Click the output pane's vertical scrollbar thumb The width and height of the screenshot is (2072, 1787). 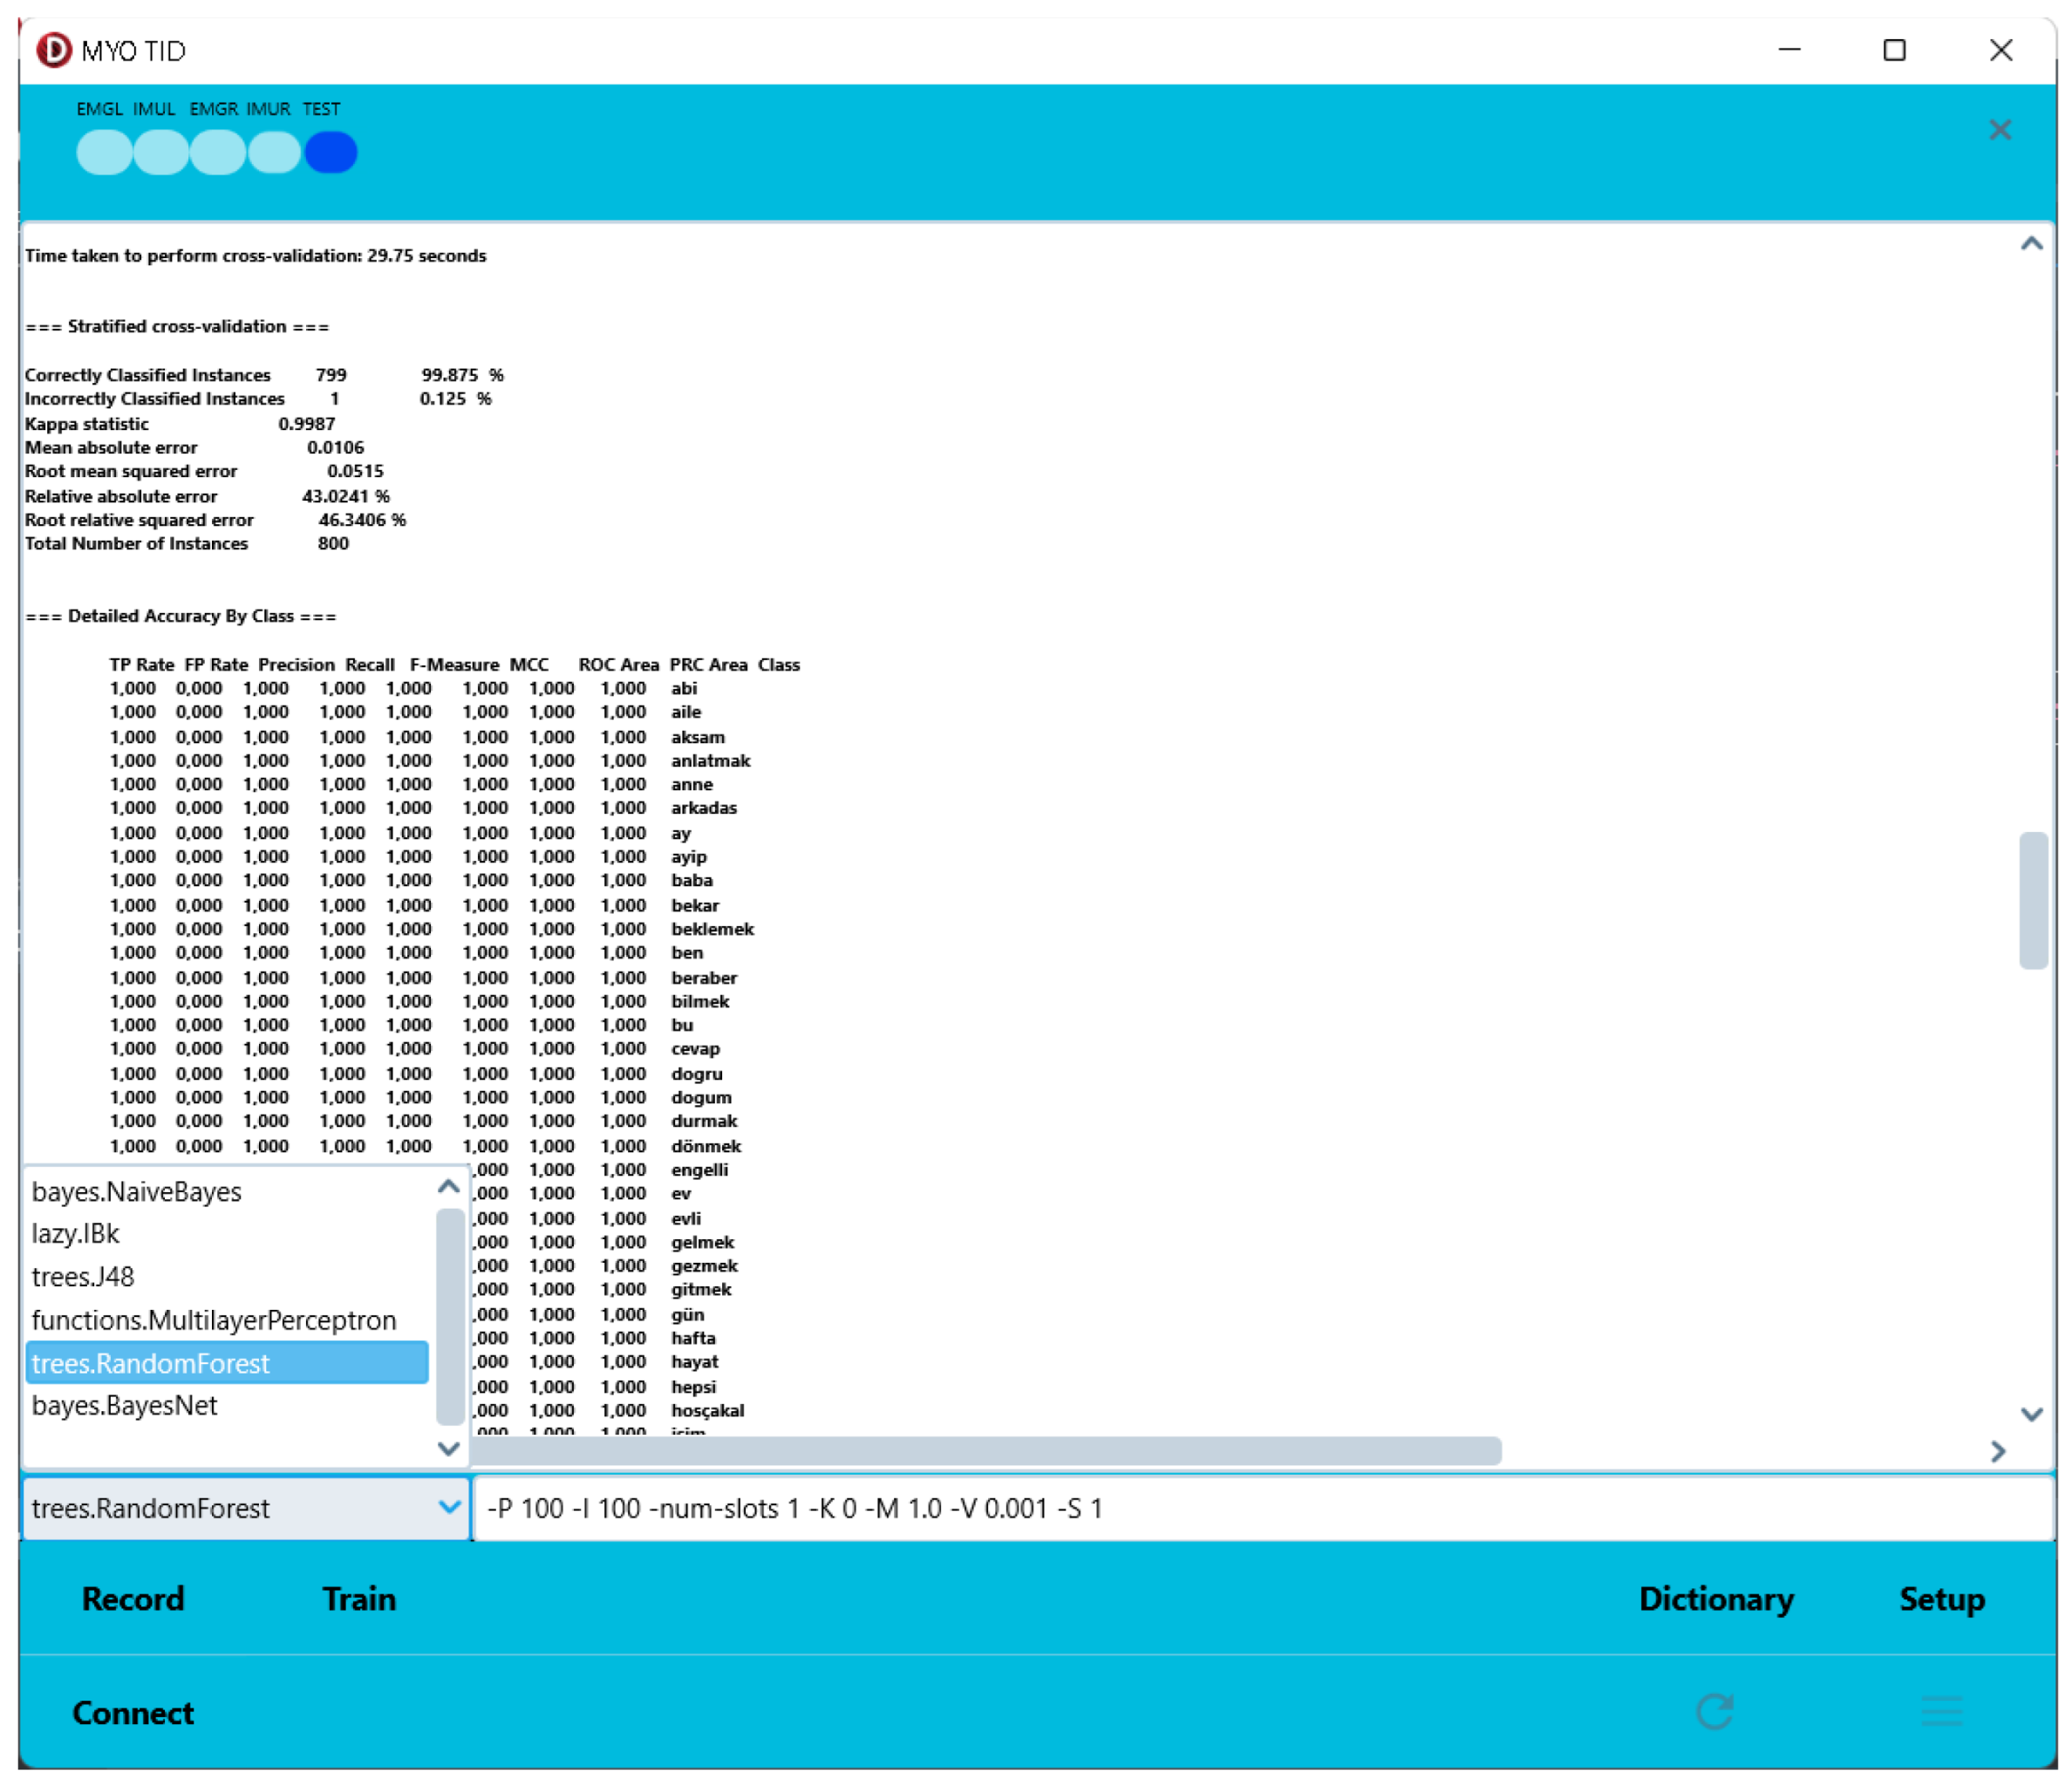point(2033,900)
